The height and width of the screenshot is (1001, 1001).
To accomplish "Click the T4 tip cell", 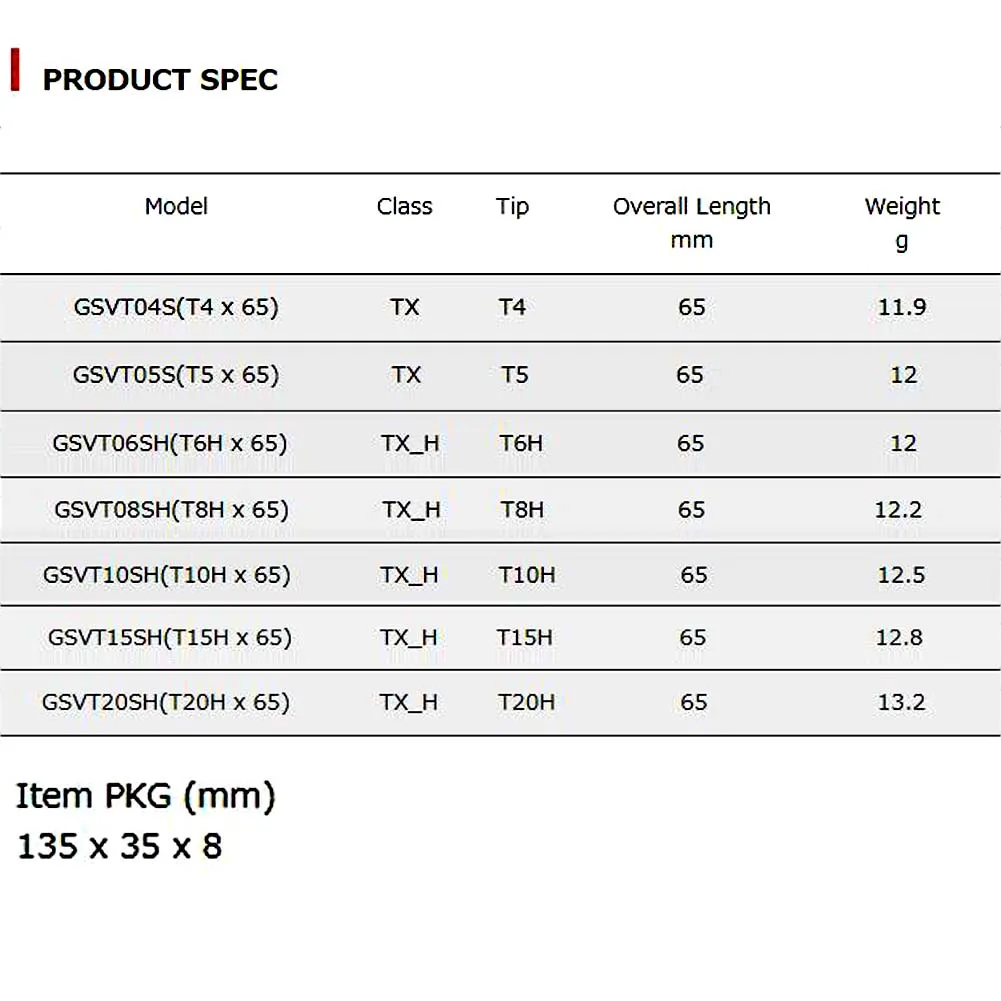I will pos(512,307).
